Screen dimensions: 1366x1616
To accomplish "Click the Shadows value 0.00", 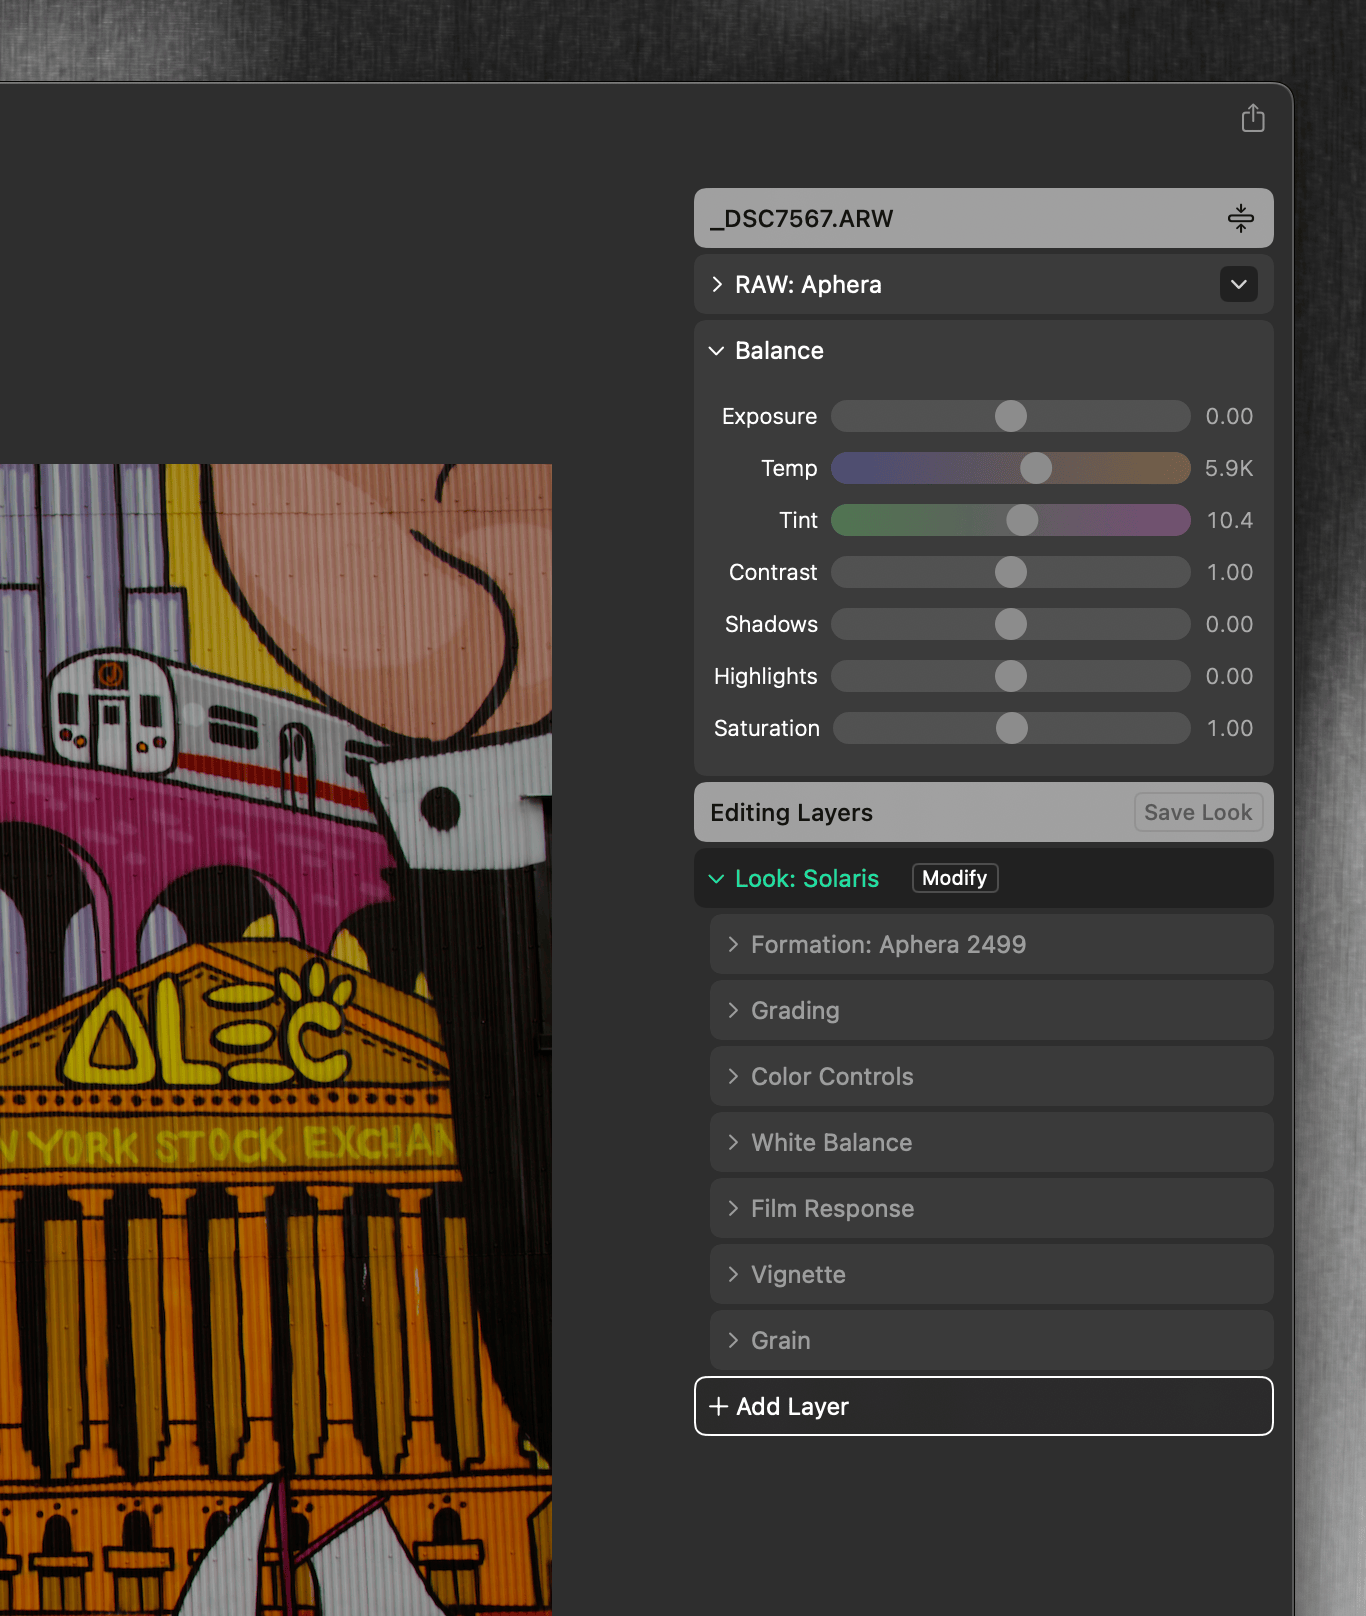I will 1229,624.
